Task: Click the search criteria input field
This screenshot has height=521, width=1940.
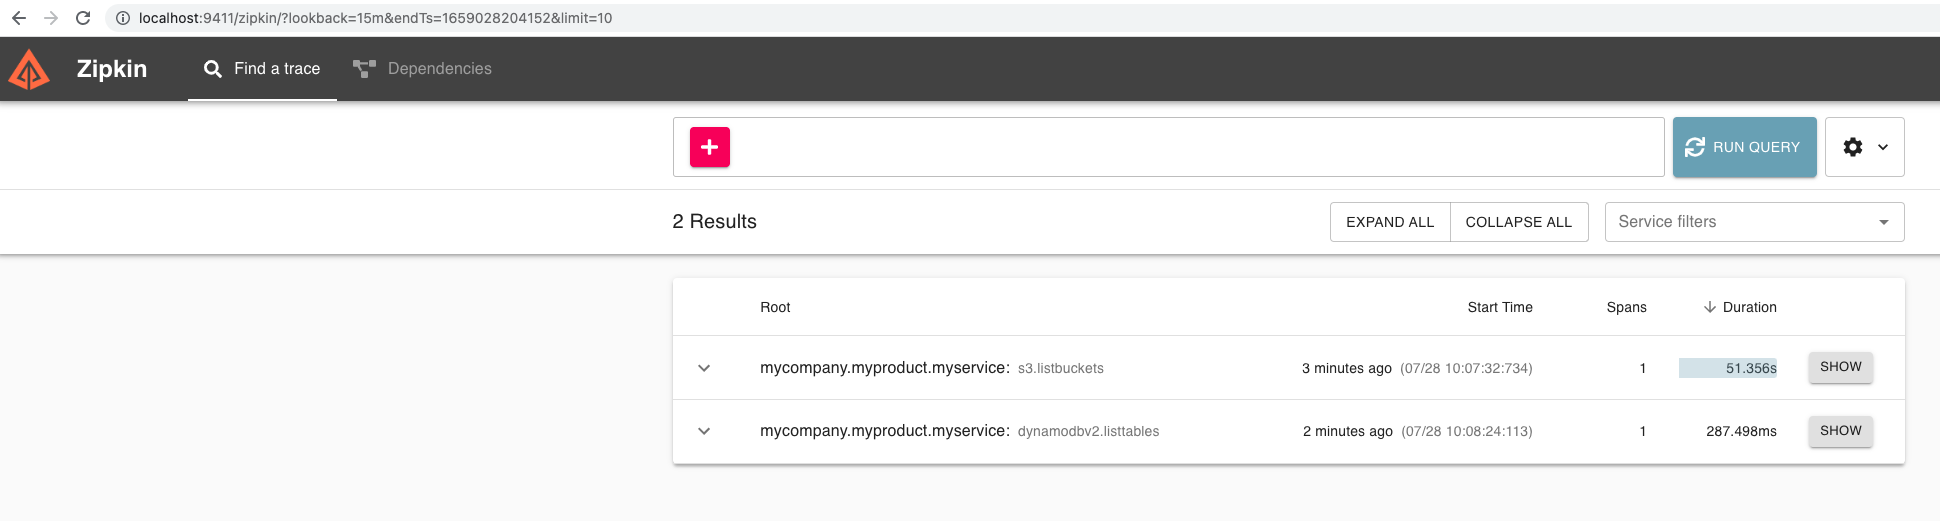Action: pos(1190,147)
